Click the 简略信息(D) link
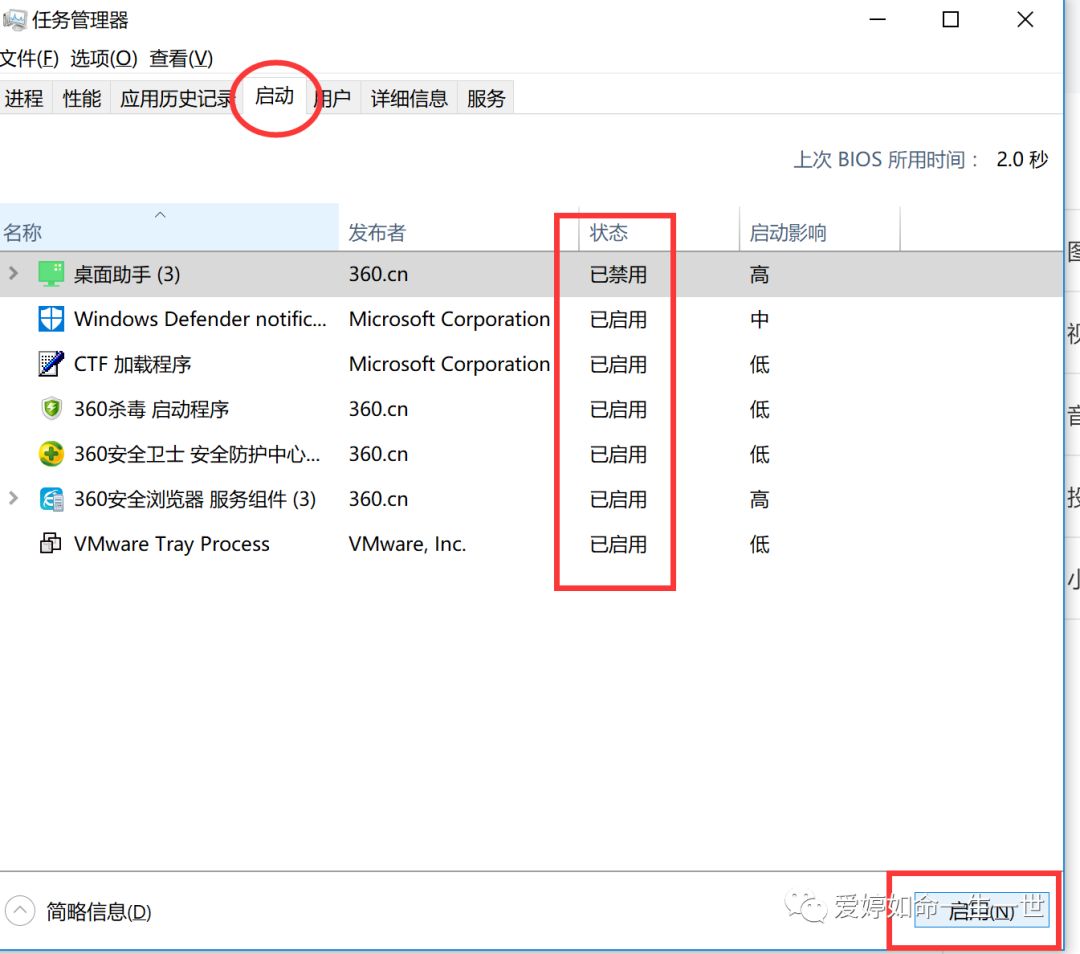The height and width of the screenshot is (954, 1080). tap(98, 912)
